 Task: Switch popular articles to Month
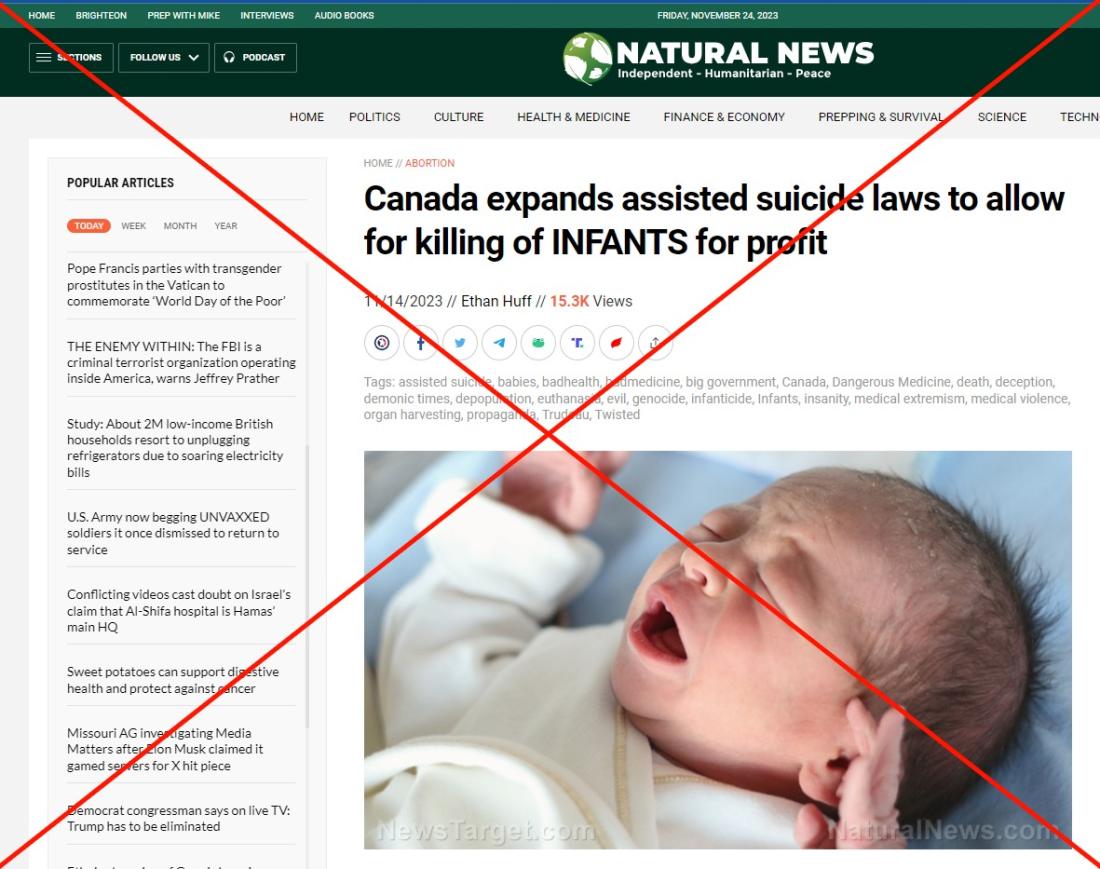[x=180, y=226]
